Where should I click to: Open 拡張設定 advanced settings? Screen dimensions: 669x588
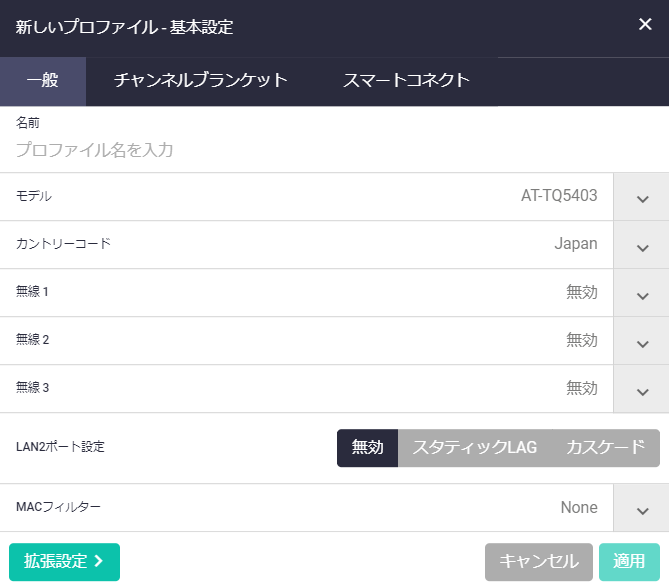point(64,562)
